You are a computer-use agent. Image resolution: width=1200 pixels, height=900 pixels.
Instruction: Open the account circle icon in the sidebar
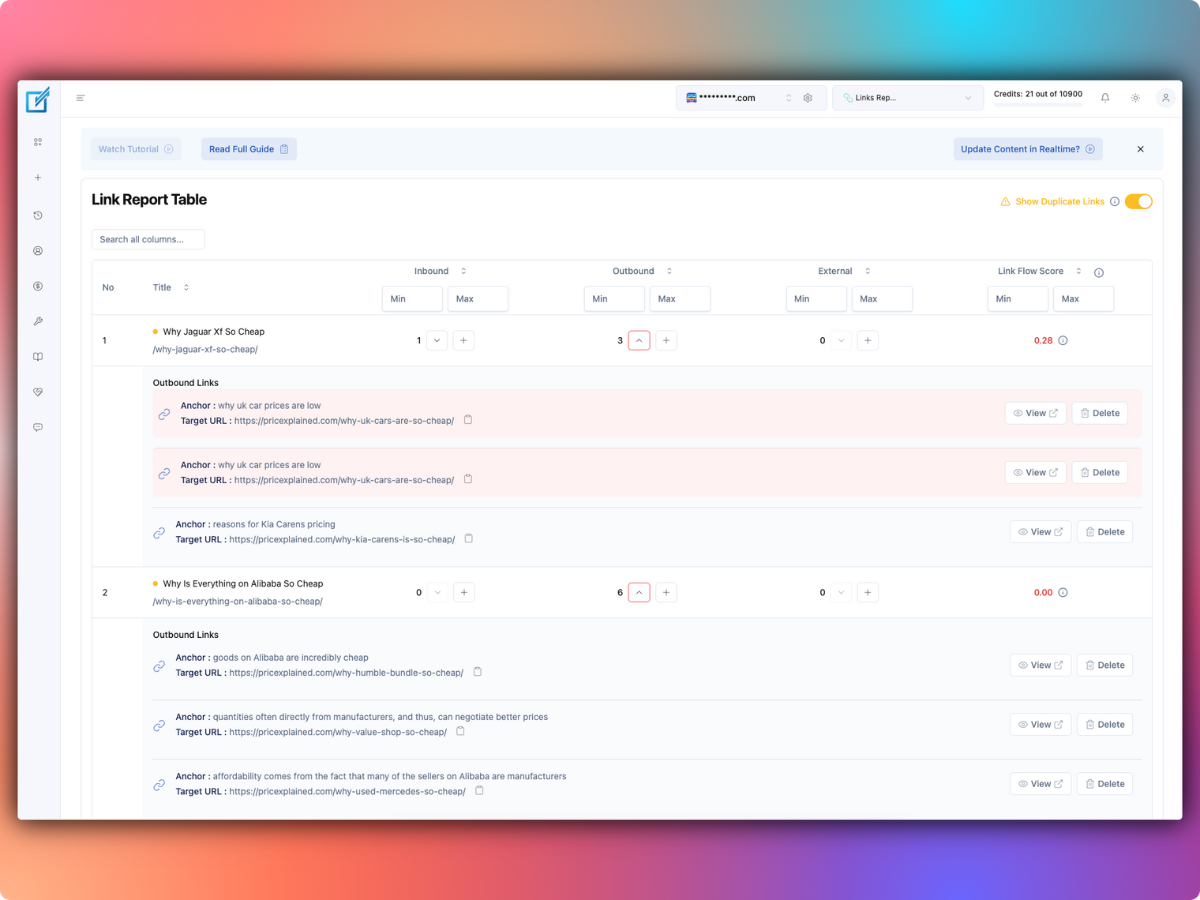tap(38, 251)
